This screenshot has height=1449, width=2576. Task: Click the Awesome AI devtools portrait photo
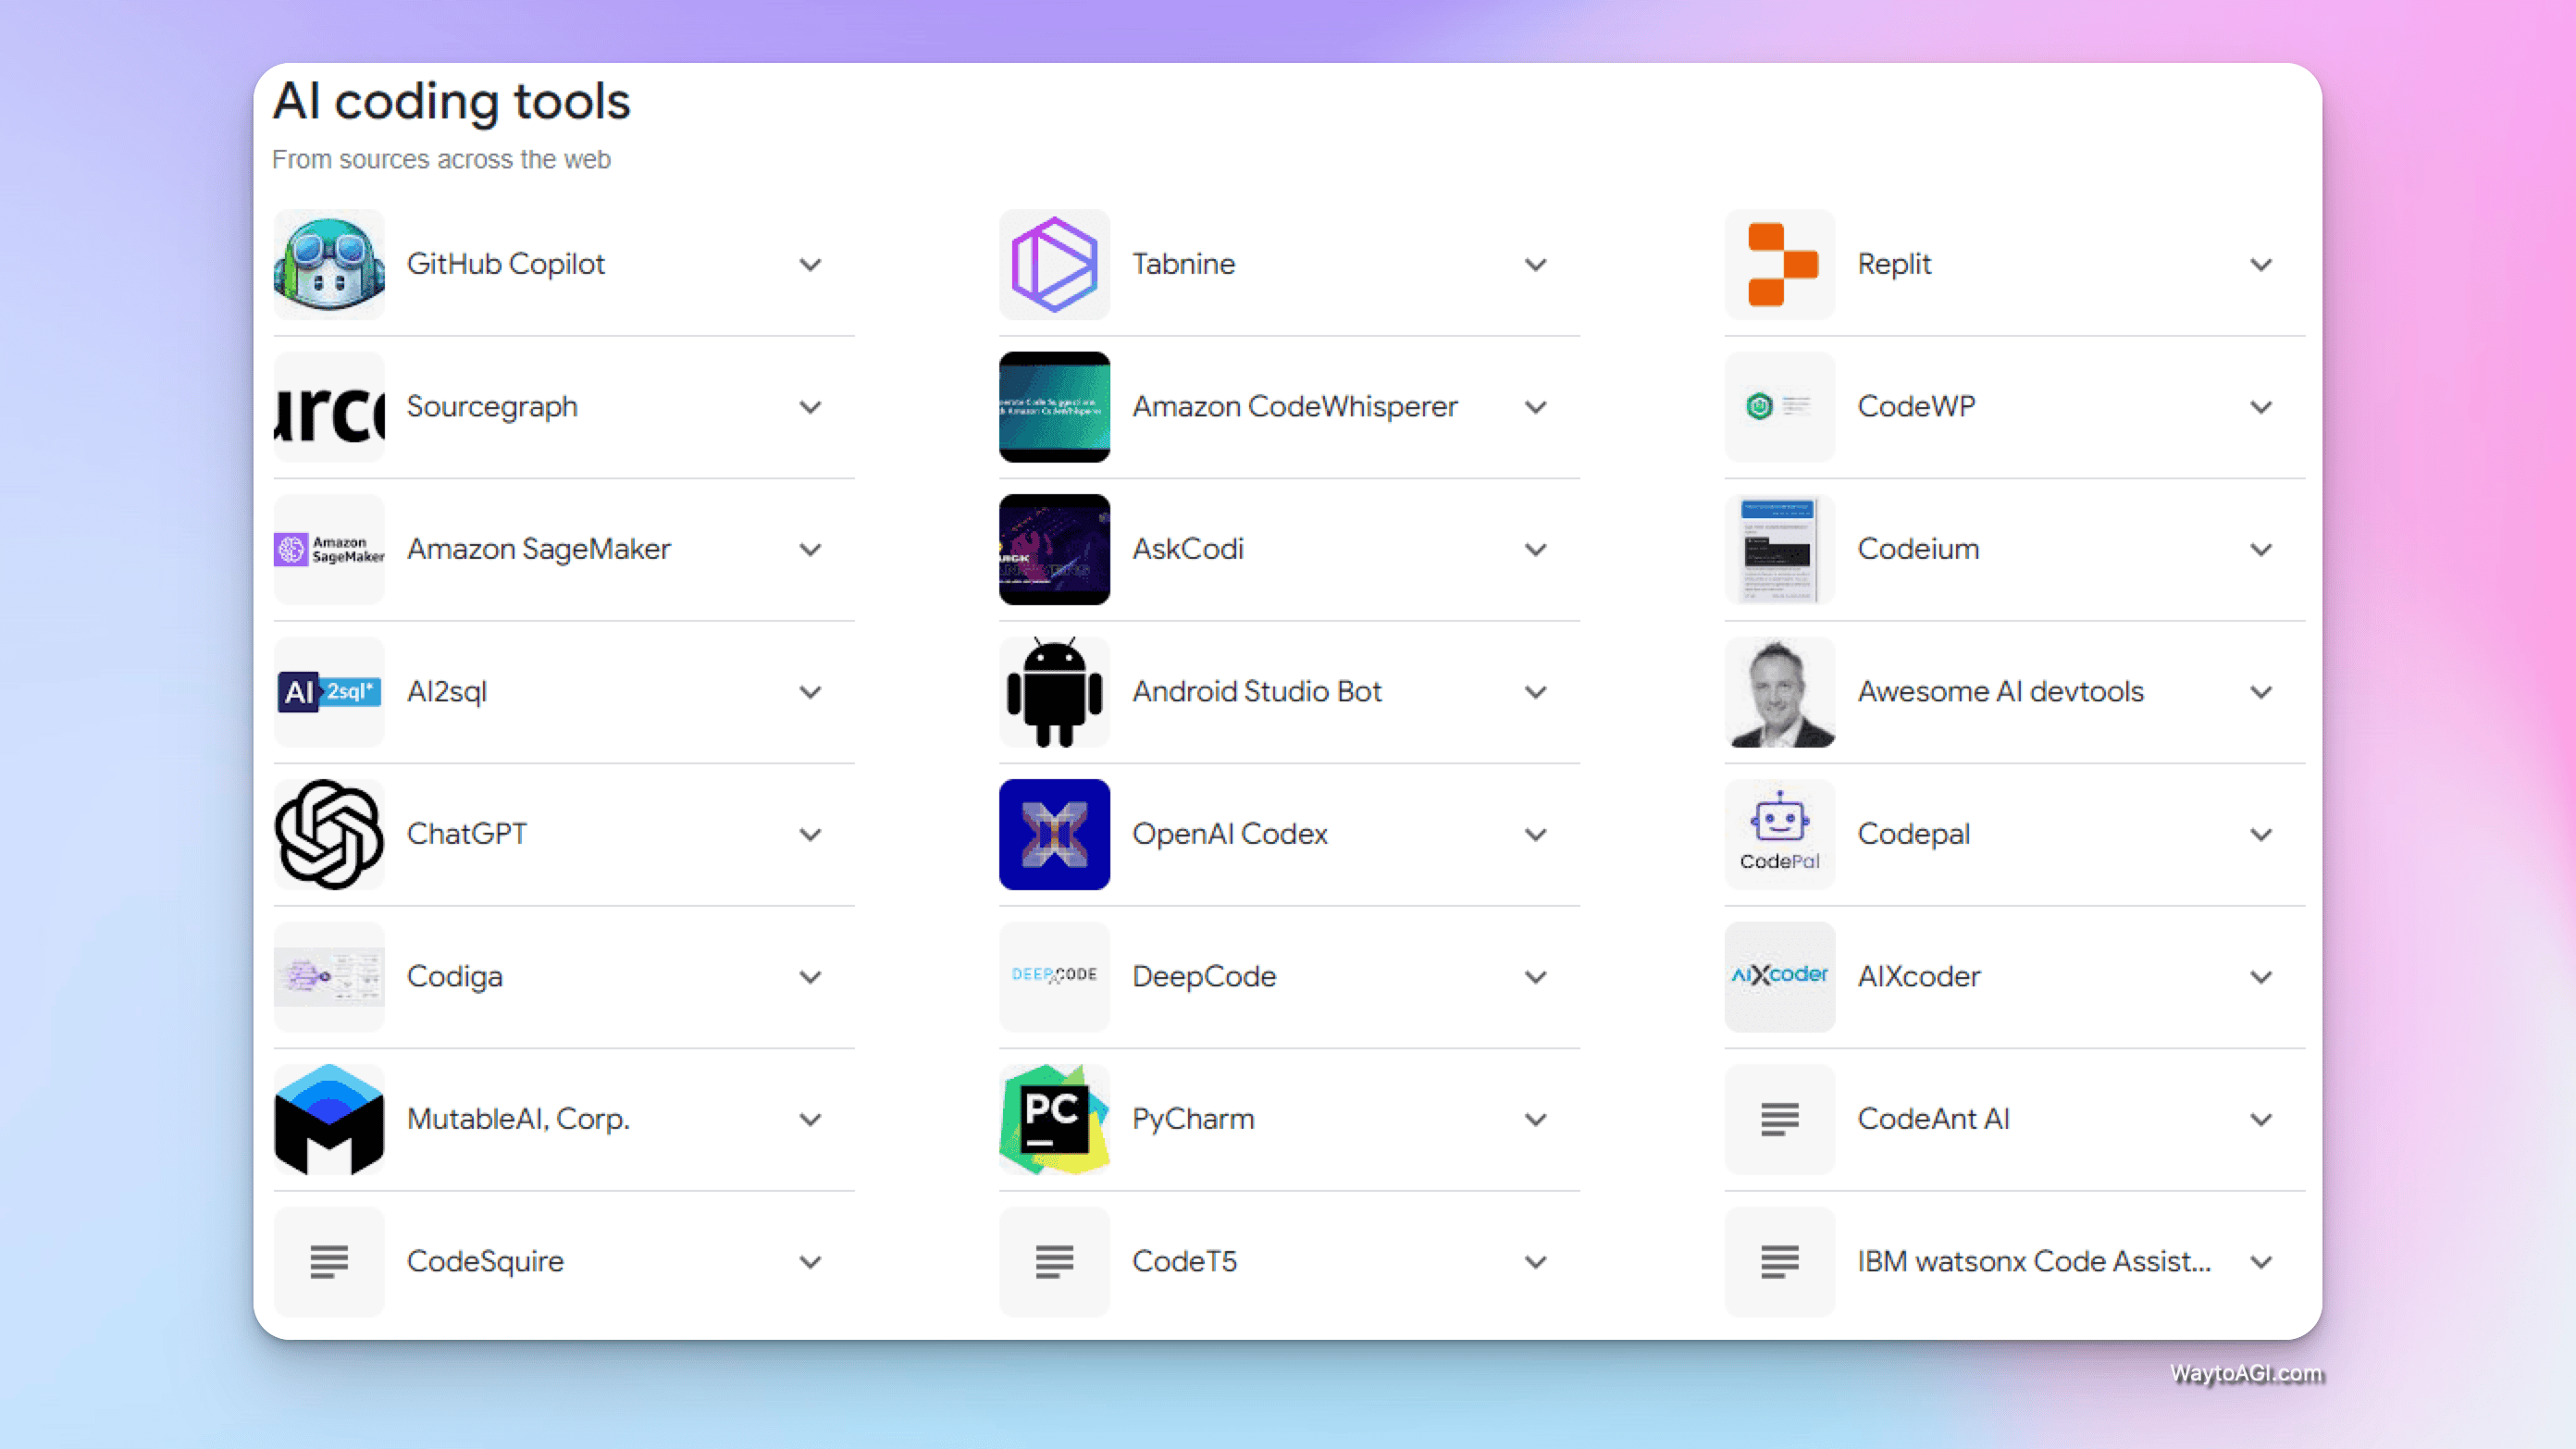(x=1780, y=692)
